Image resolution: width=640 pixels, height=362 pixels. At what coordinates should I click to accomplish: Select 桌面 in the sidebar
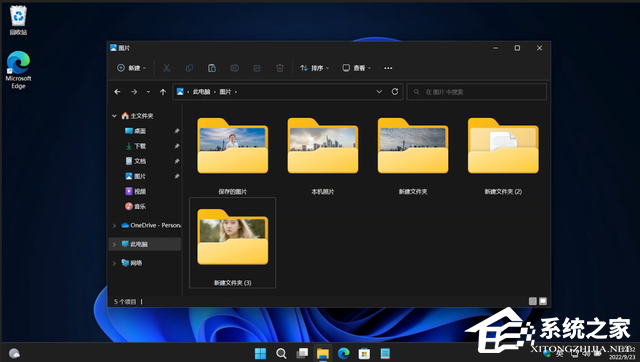pos(136,131)
